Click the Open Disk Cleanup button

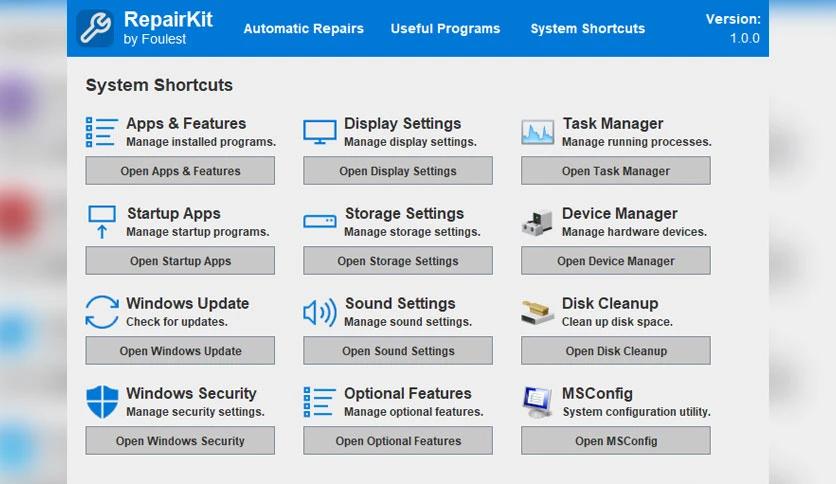pyautogui.click(x=616, y=351)
